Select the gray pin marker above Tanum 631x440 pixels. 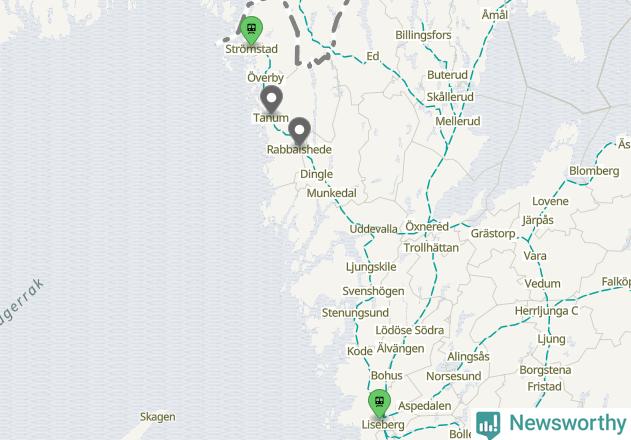click(271, 99)
